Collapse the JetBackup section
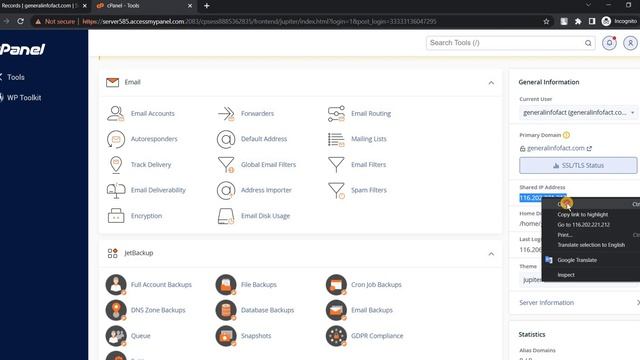This screenshot has width=640, height=360. coord(491,254)
